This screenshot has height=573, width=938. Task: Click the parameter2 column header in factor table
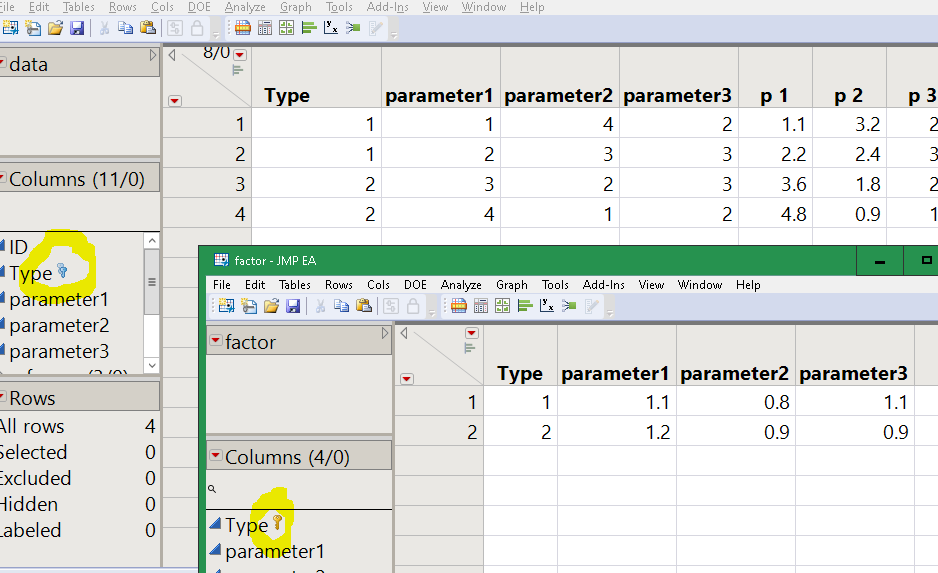(x=735, y=374)
